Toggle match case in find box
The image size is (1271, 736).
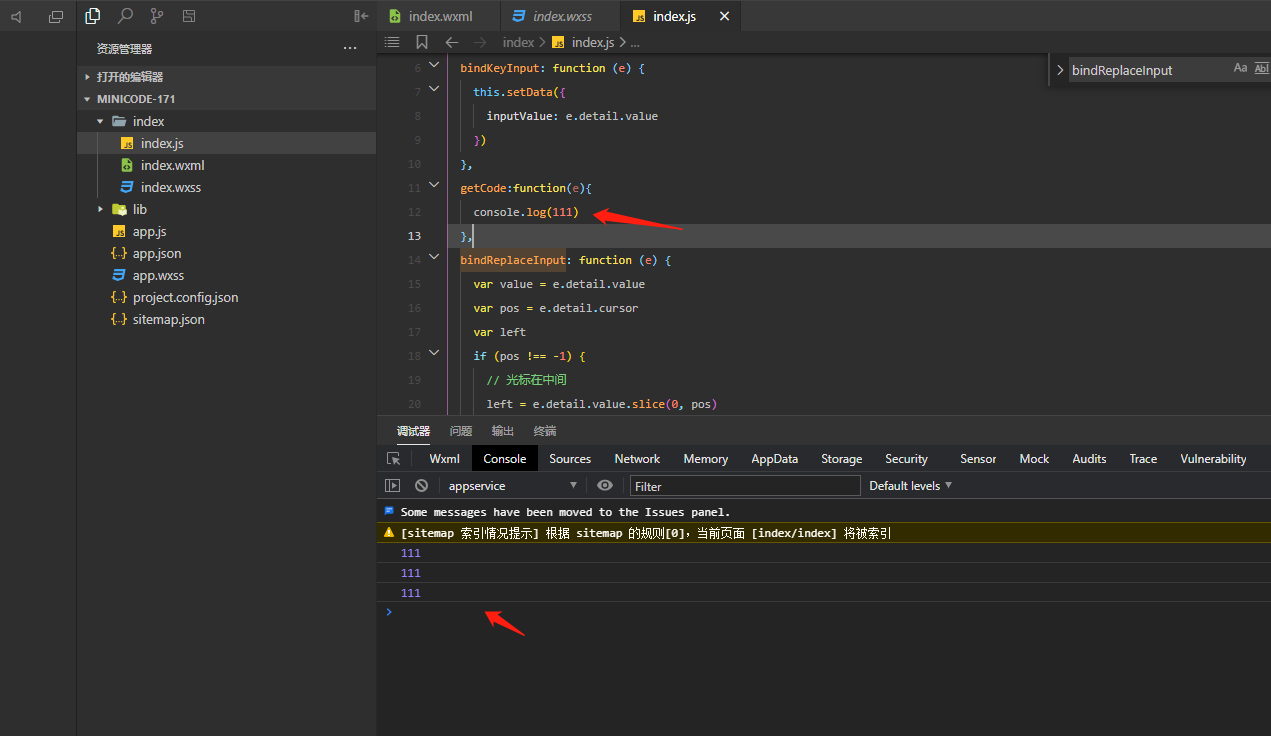point(1240,69)
